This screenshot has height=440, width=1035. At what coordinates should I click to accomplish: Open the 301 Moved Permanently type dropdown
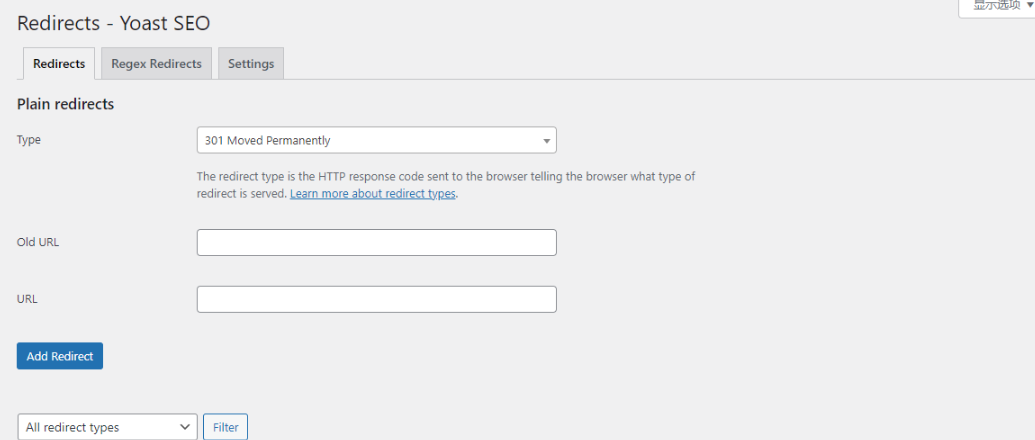(376, 140)
